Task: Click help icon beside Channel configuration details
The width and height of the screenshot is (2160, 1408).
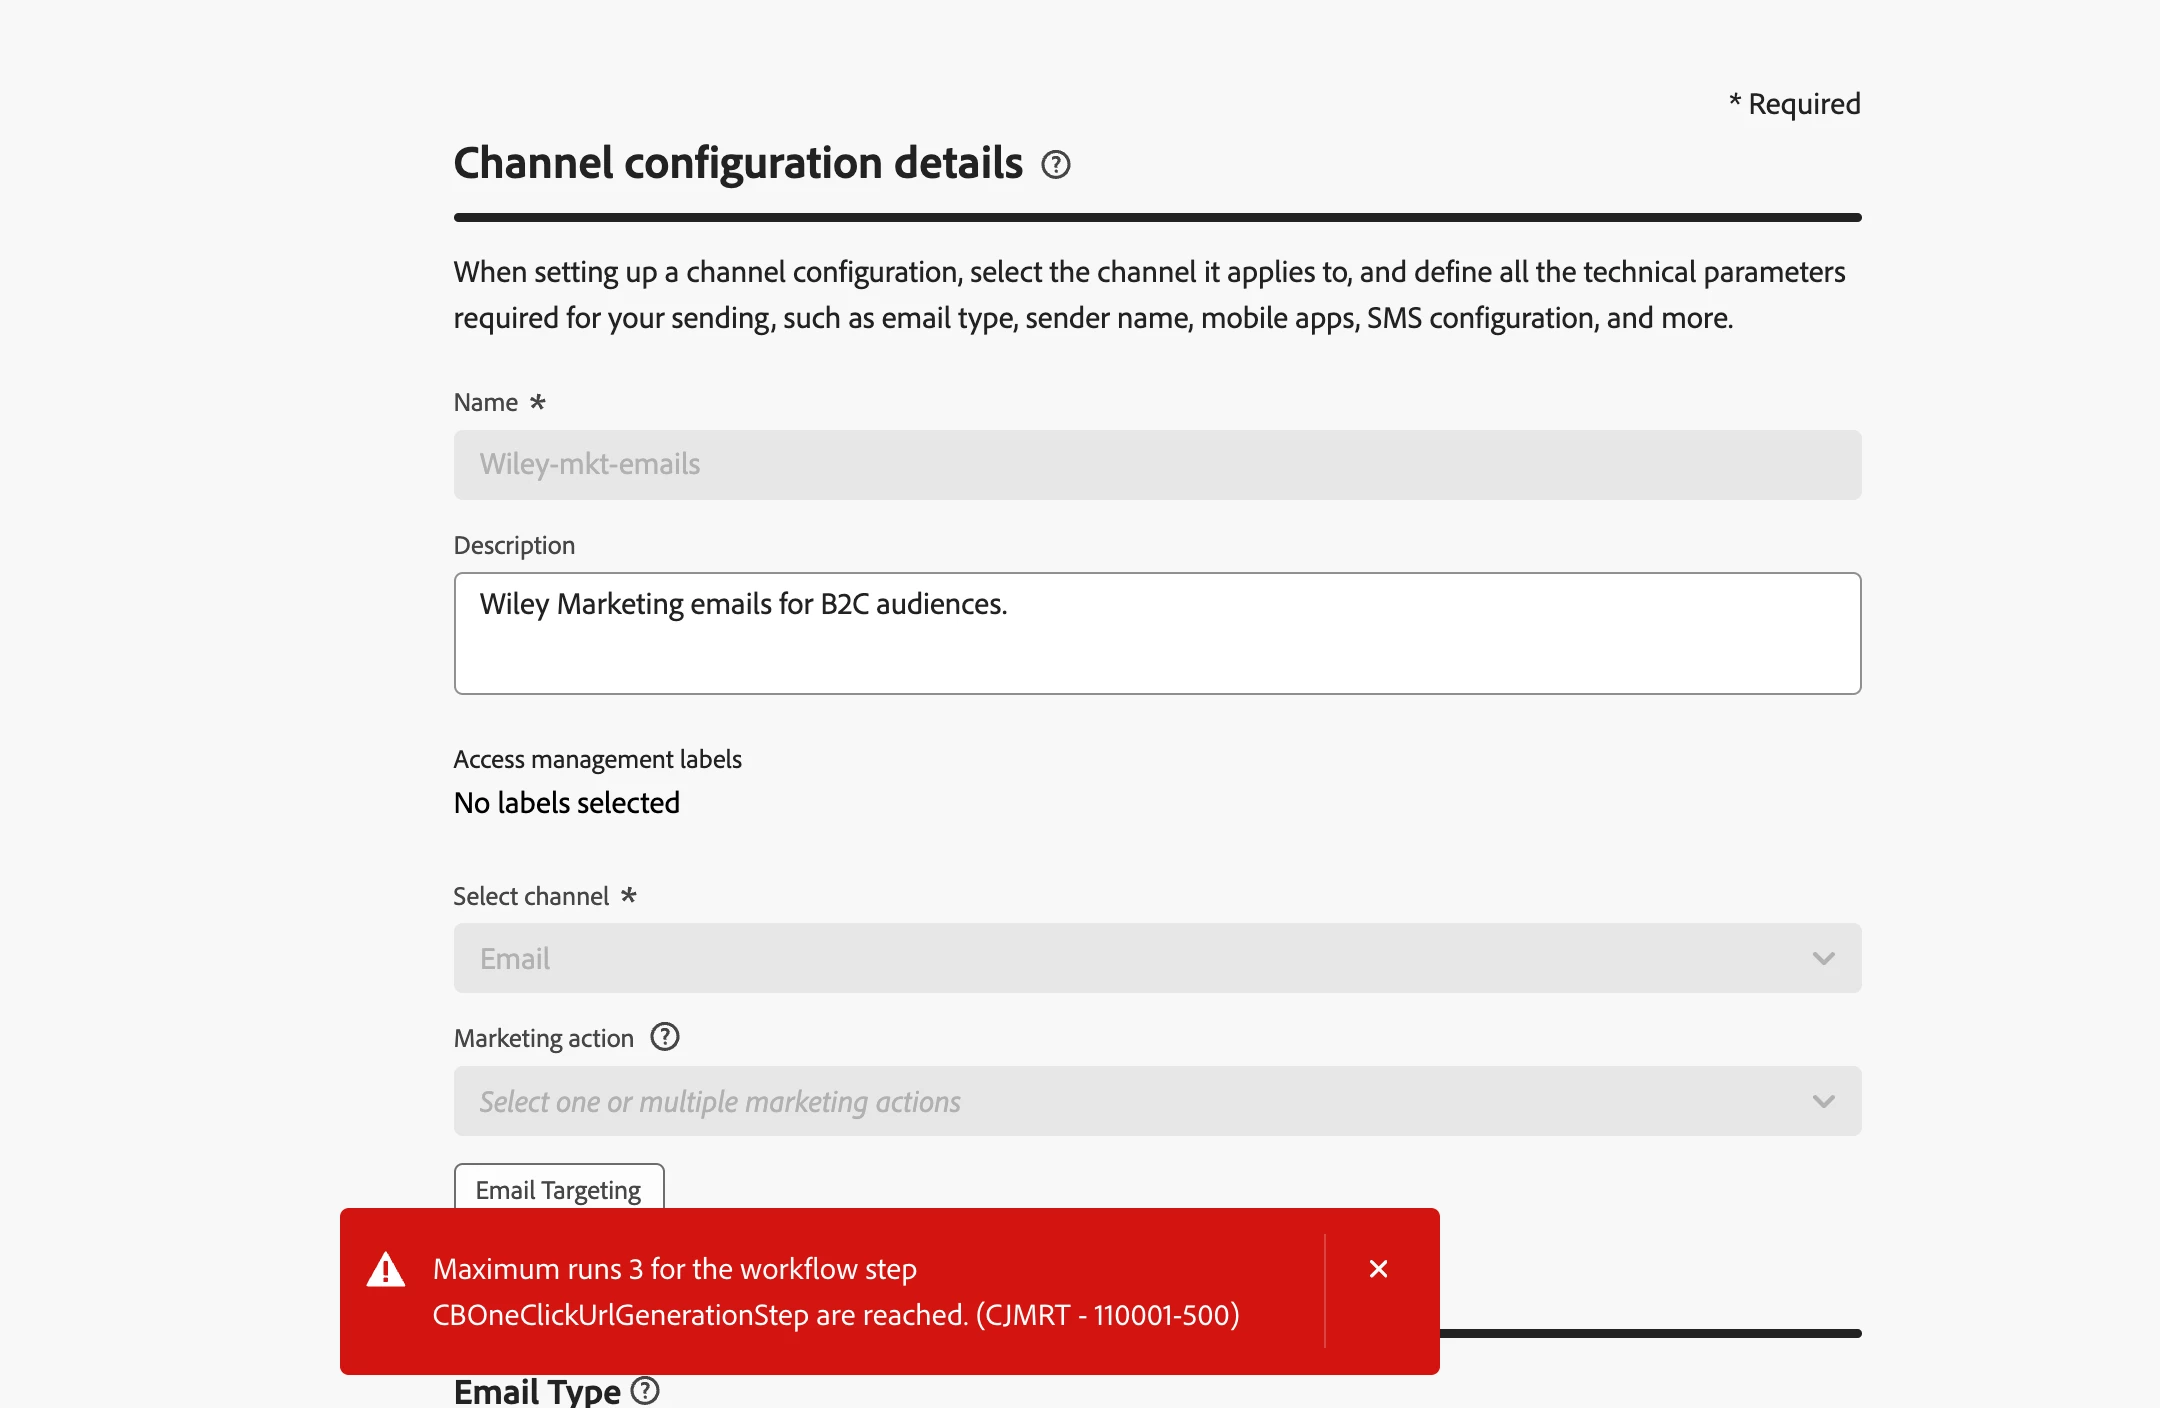Action: pyautogui.click(x=1055, y=164)
